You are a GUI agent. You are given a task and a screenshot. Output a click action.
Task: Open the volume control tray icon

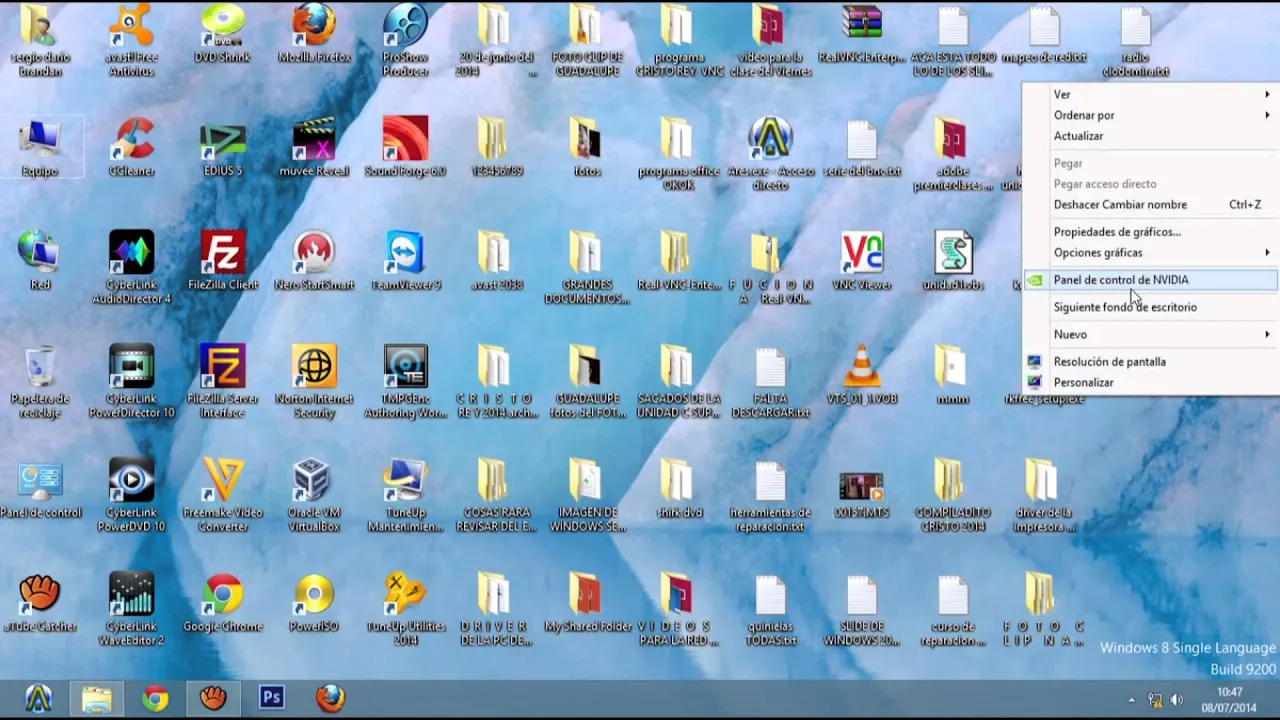[1176, 700]
